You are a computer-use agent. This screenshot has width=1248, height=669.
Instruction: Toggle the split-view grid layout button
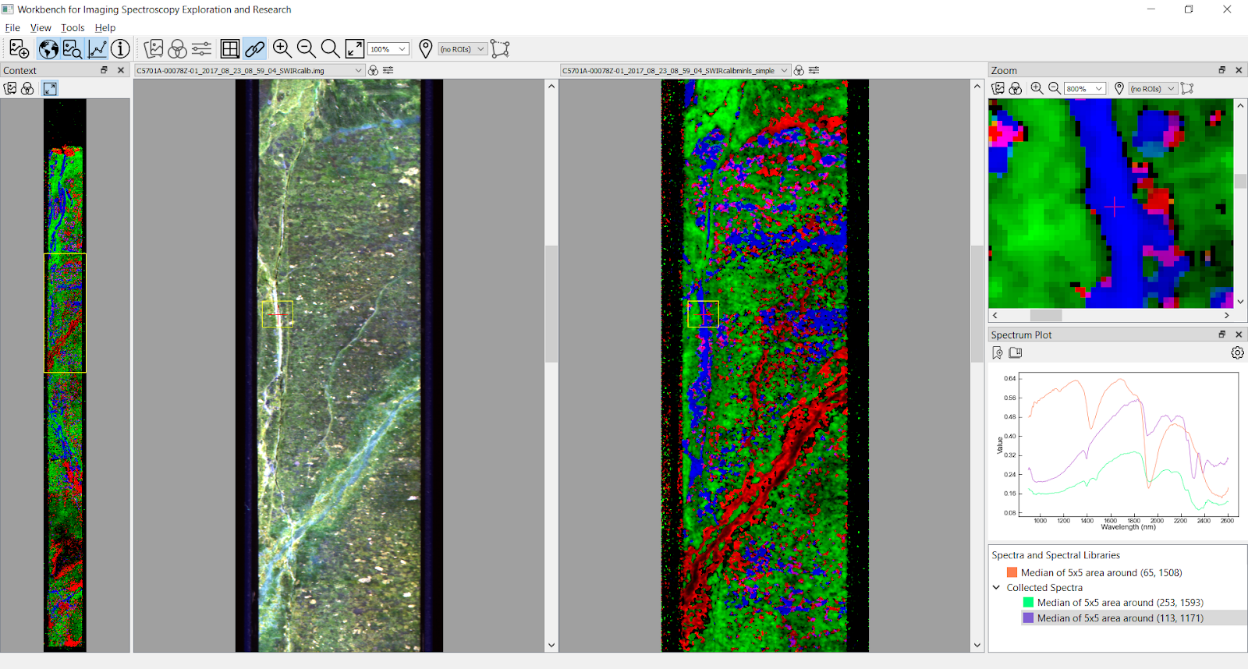click(230, 49)
